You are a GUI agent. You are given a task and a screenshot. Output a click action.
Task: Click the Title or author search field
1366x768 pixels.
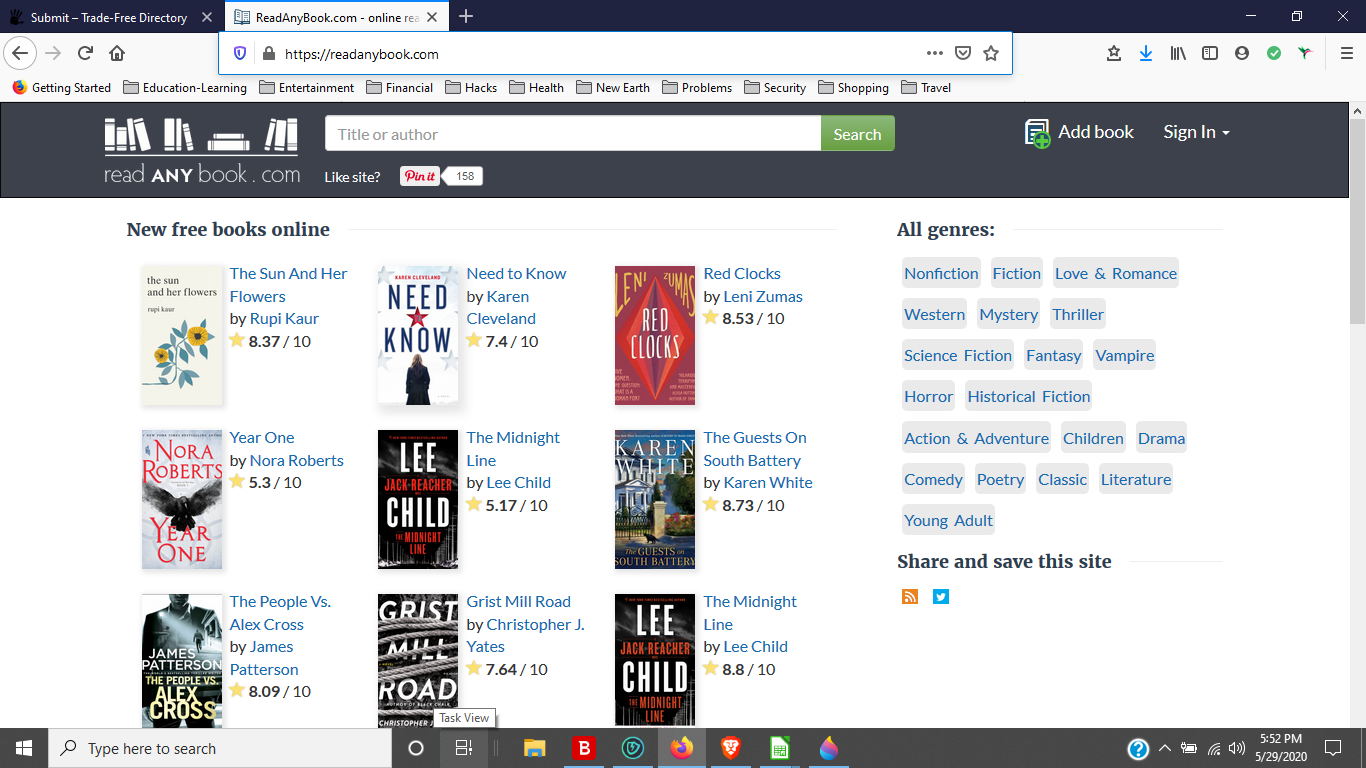click(572, 134)
